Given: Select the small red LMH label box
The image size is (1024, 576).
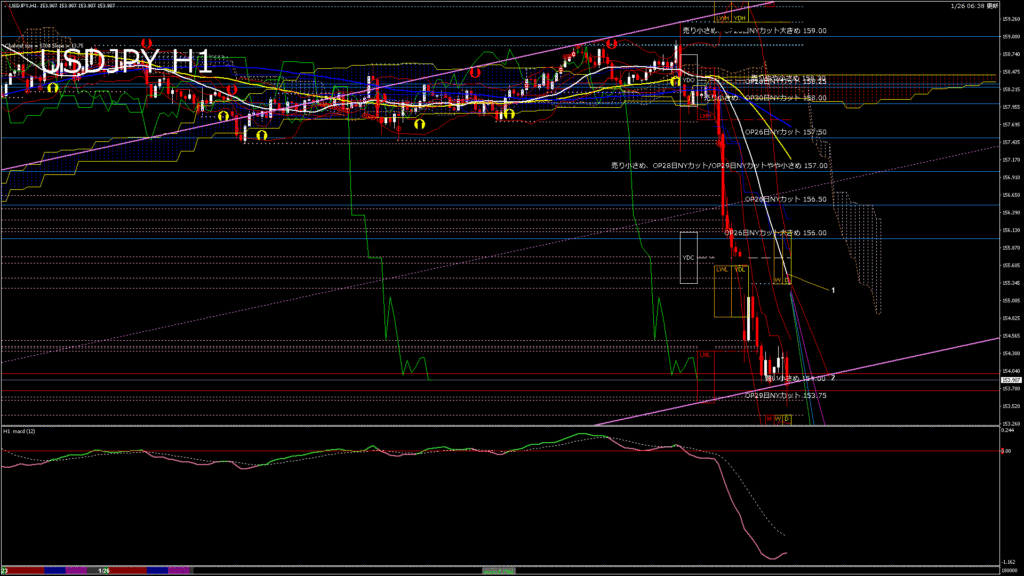Looking at the screenshot, I should click(x=705, y=115).
